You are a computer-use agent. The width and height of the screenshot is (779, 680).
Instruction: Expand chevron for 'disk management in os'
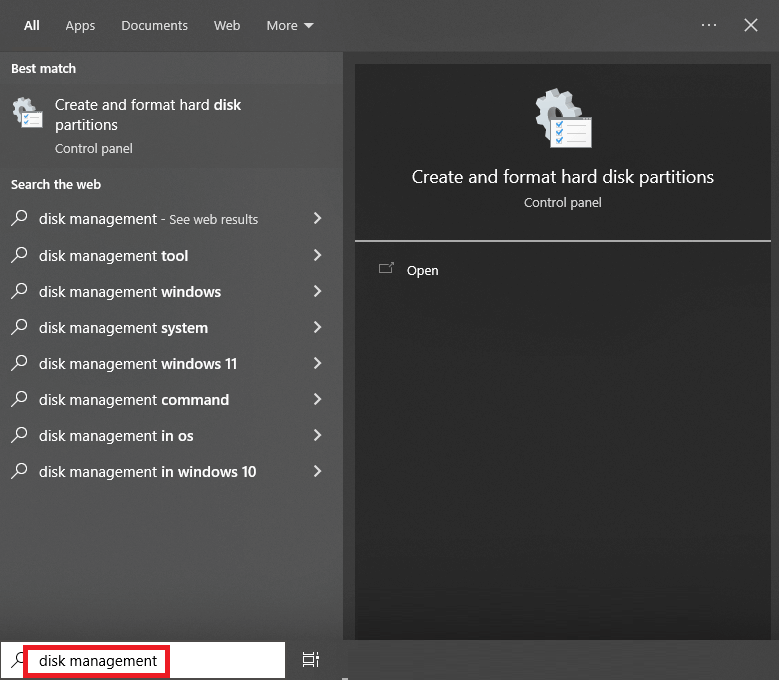click(317, 435)
